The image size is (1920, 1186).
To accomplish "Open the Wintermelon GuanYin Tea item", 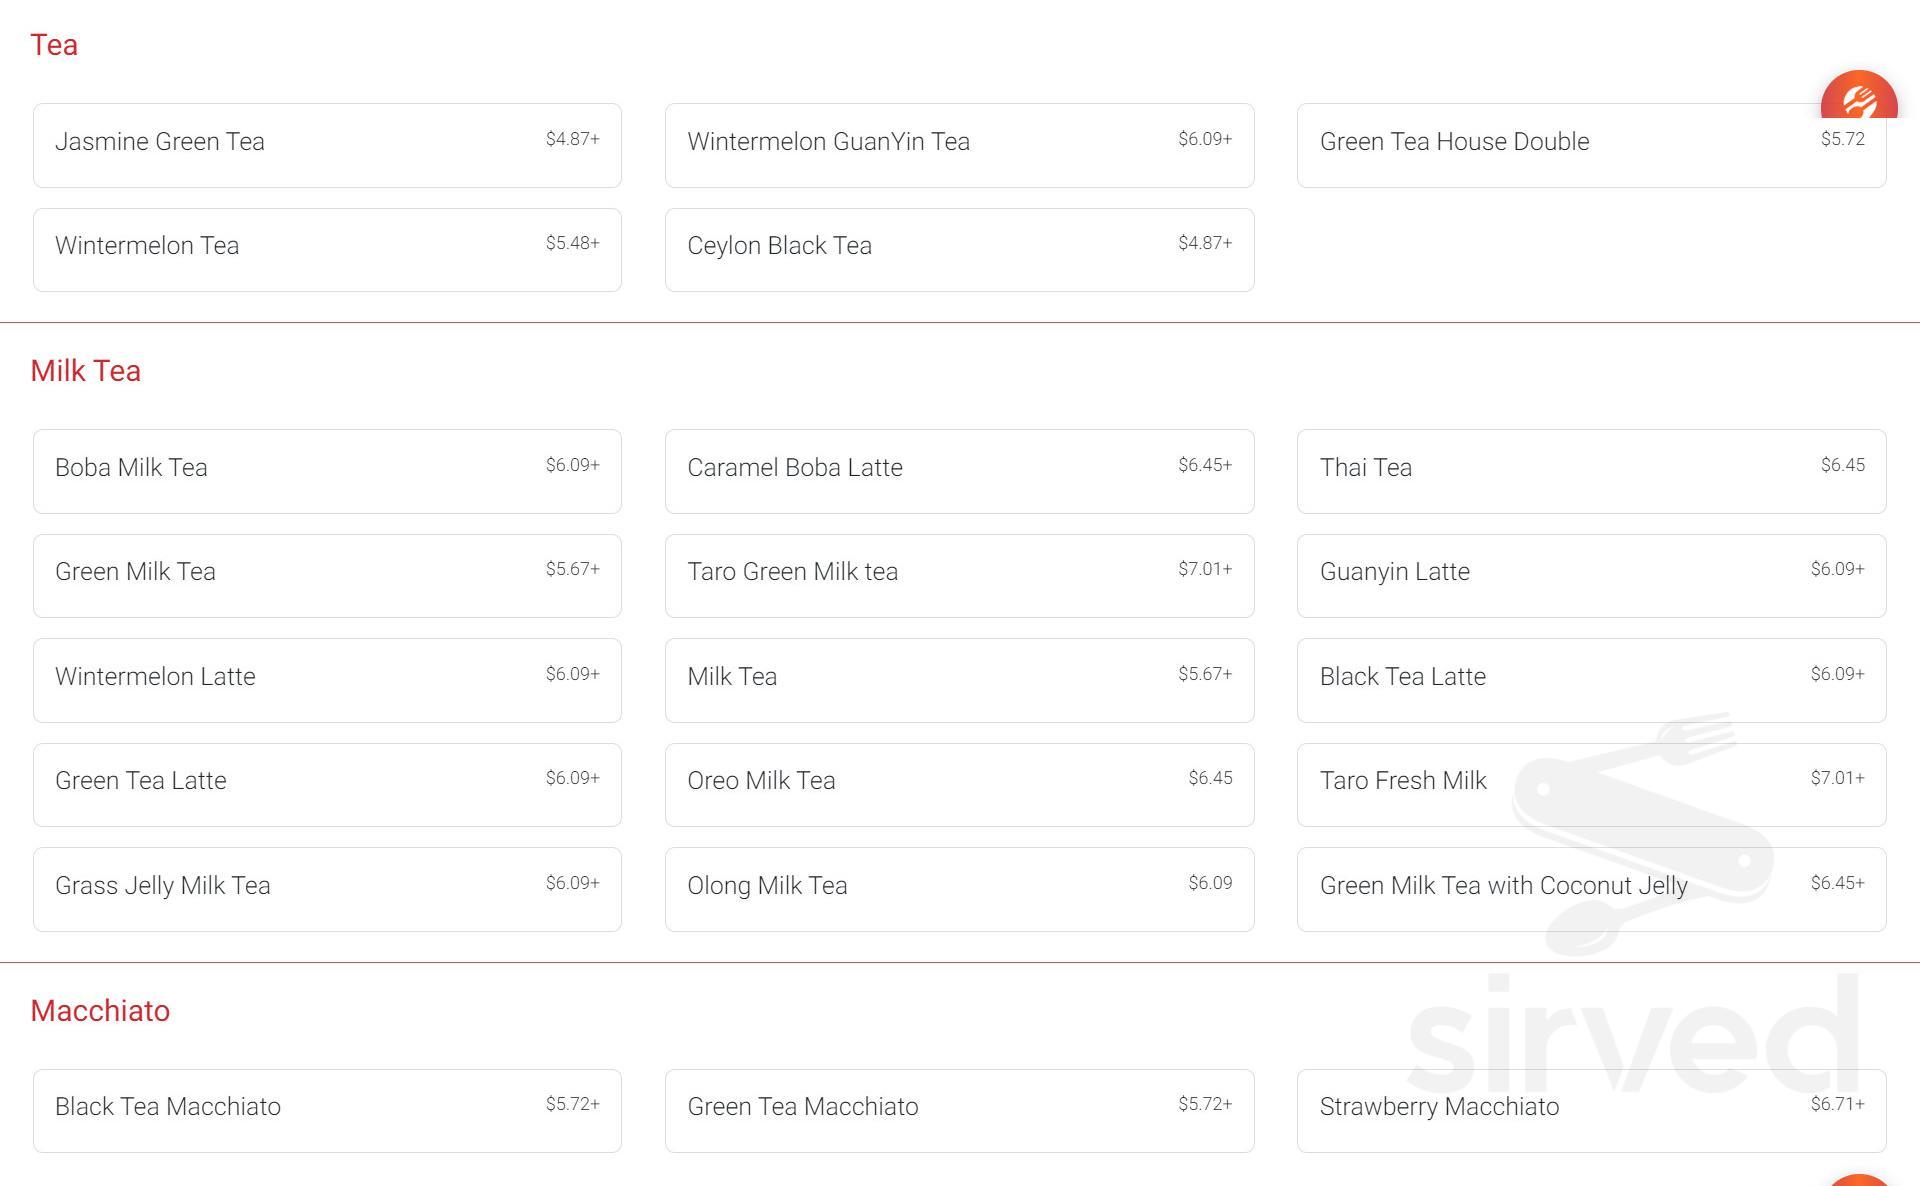I will point(959,145).
